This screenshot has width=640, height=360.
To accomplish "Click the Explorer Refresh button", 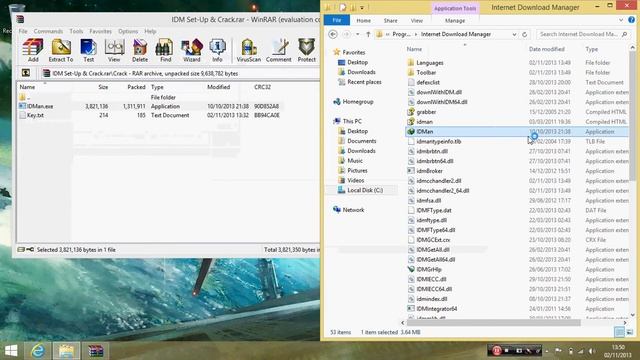I will pyautogui.click(x=524, y=34).
